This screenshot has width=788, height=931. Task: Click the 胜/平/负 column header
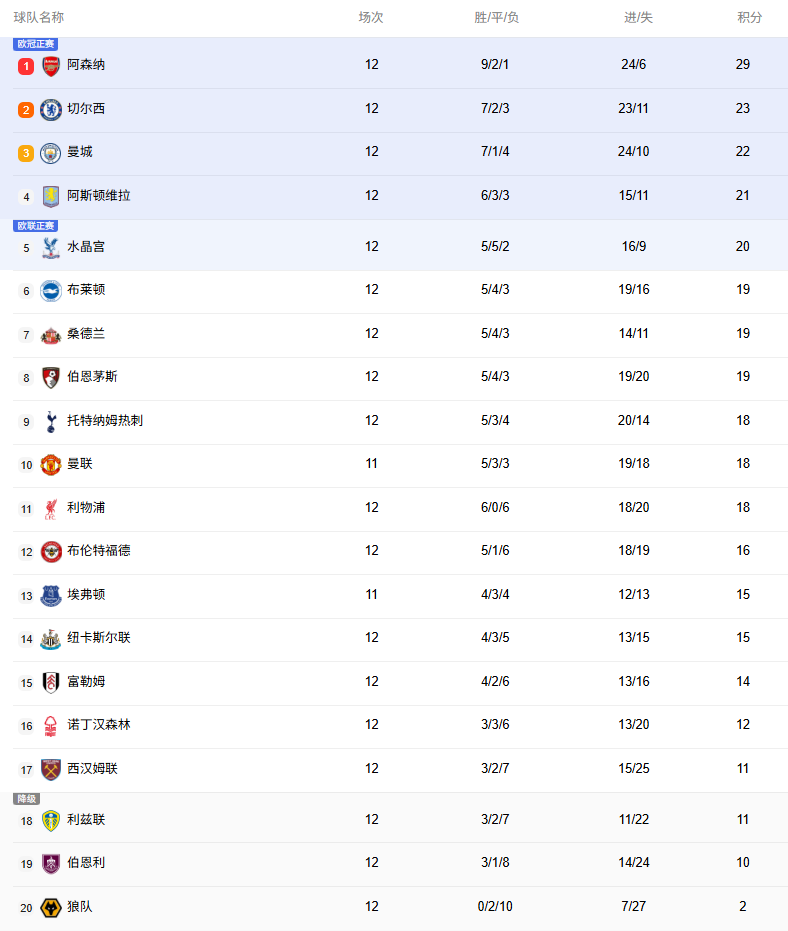pos(496,18)
